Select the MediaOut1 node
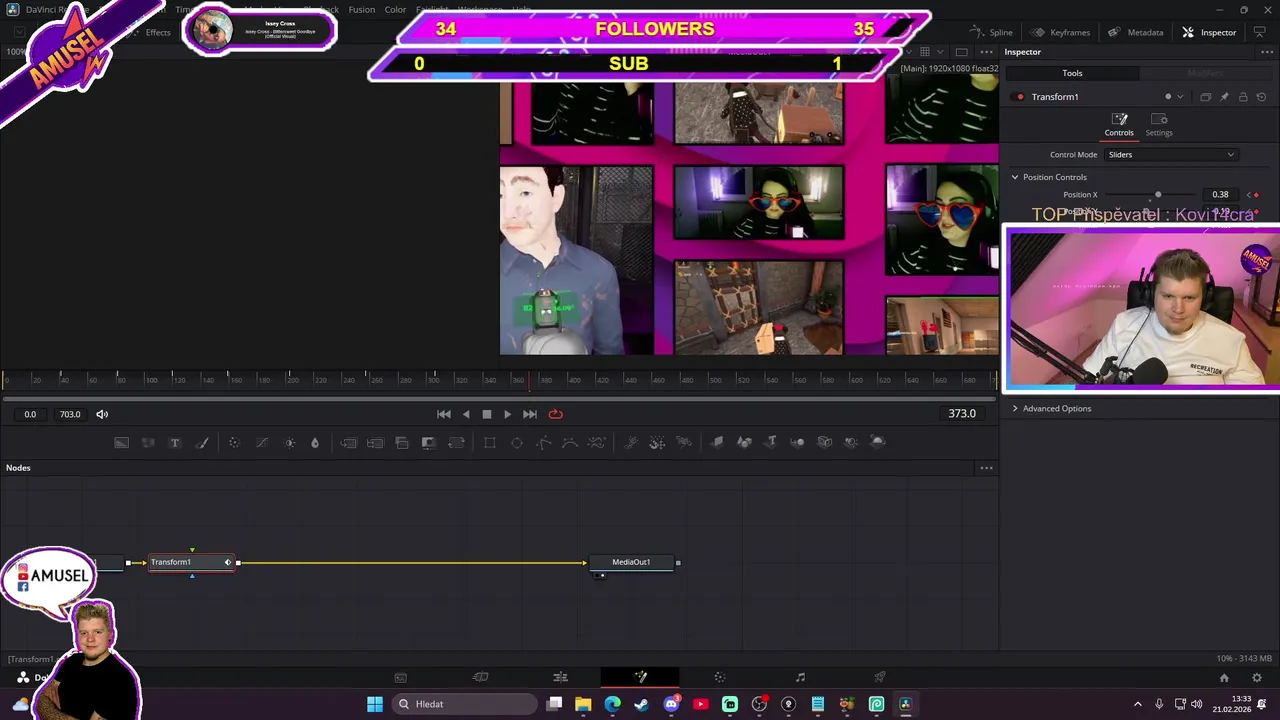1280x720 pixels. click(x=631, y=562)
